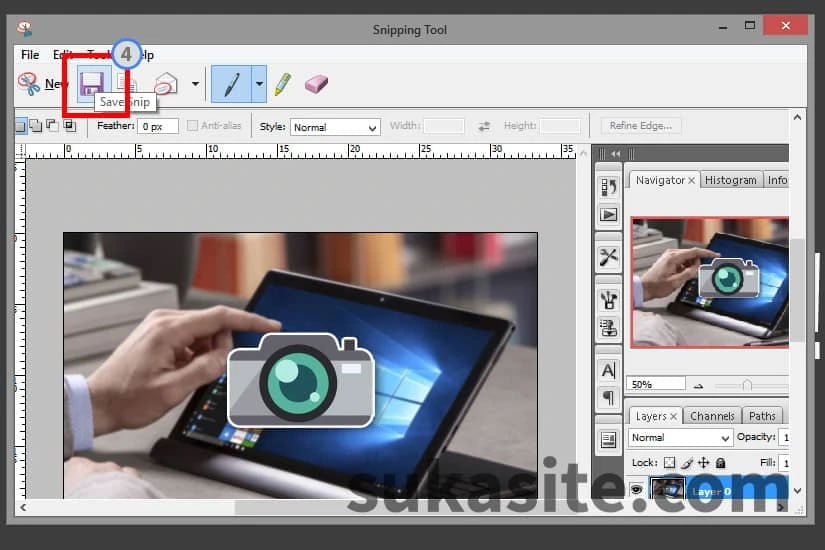Open Send Snip dropdown arrow
The width and height of the screenshot is (825, 550).
coord(195,84)
